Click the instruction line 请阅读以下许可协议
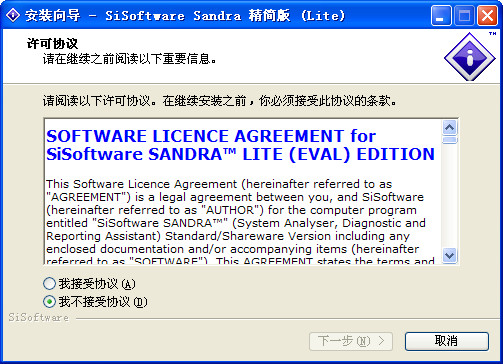The height and width of the screenshot is (364, 503). coord(220,101)
